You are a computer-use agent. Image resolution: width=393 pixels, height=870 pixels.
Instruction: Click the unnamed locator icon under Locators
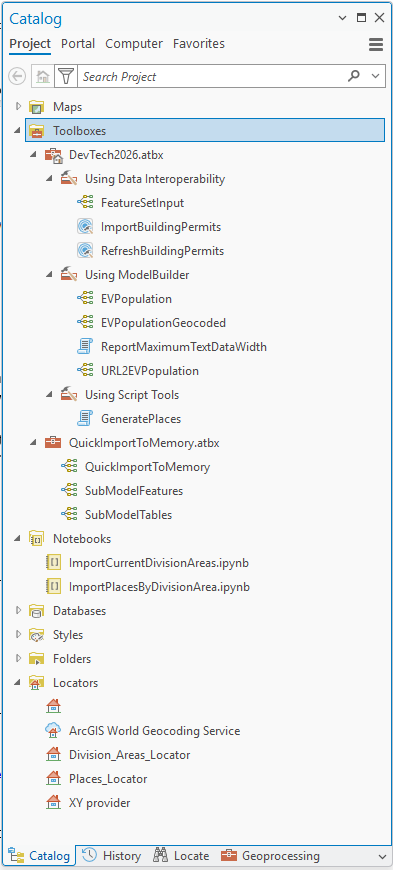53,706
